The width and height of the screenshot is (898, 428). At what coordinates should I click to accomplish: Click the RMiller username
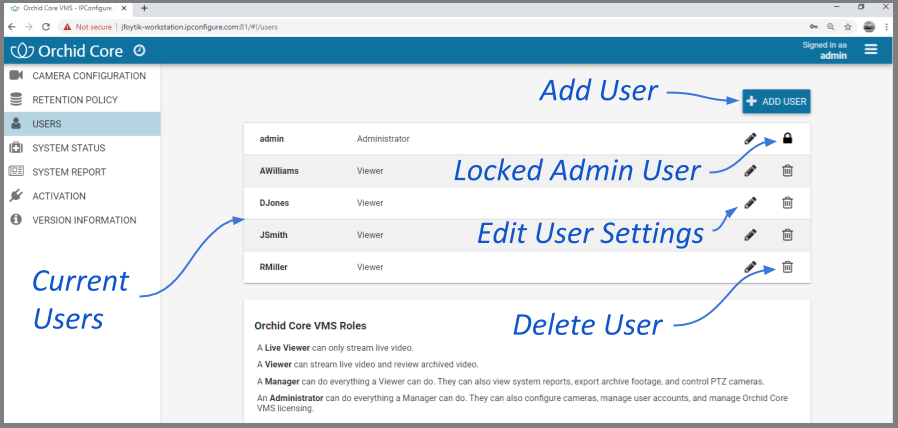pyautogui.click(x=273, y=267)
